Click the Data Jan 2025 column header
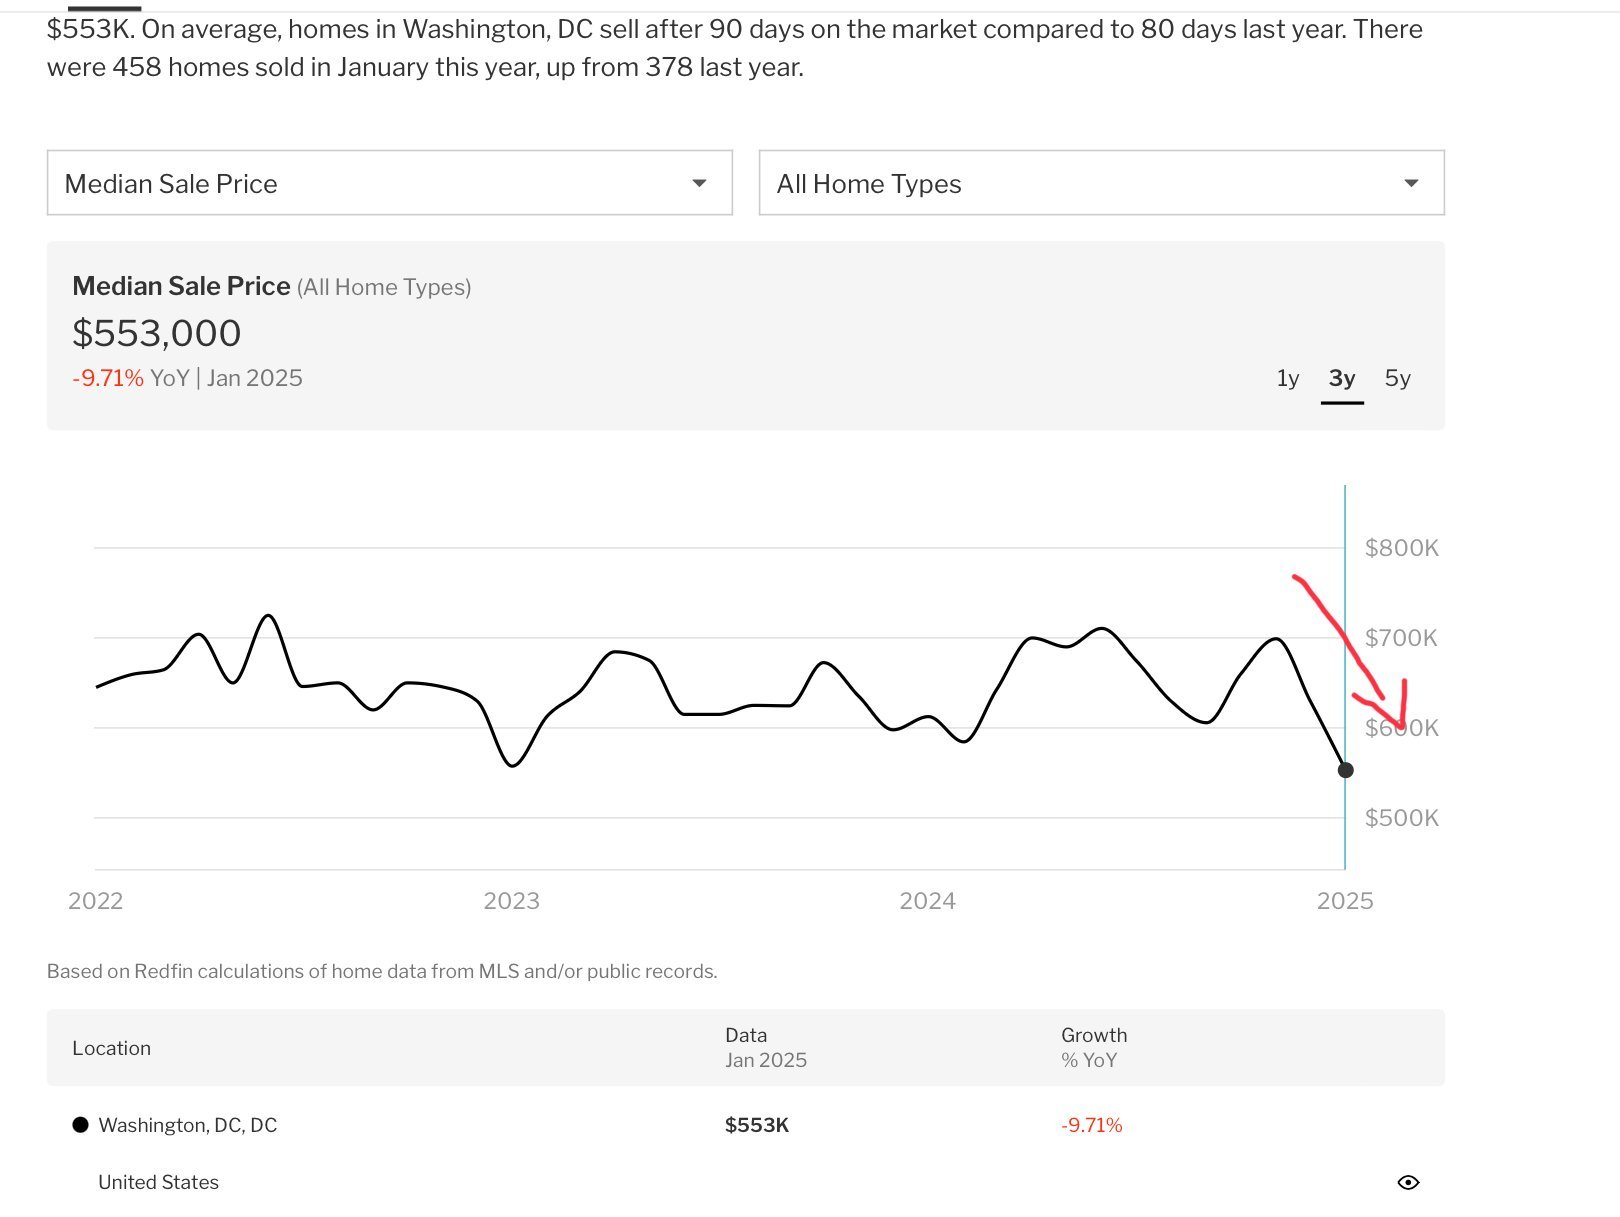This screenshot has width=1620, height=1217. [765, 1047]
